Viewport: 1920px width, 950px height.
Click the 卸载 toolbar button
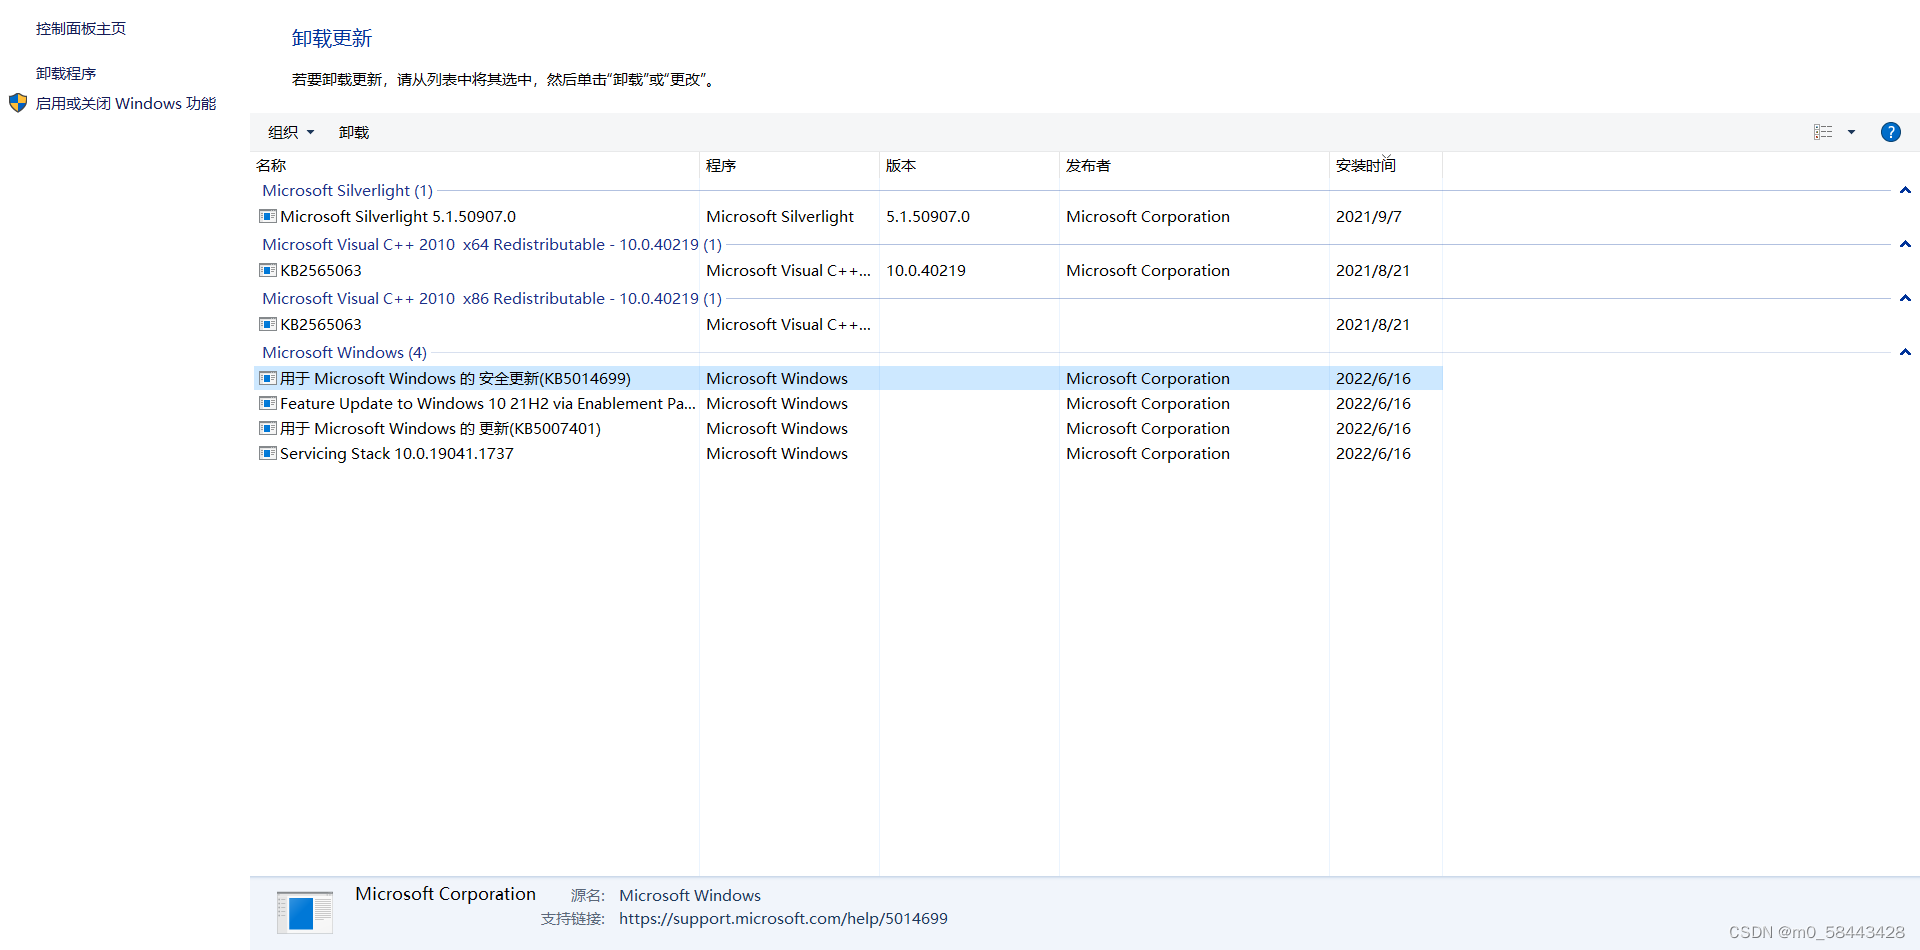(354, 132)
